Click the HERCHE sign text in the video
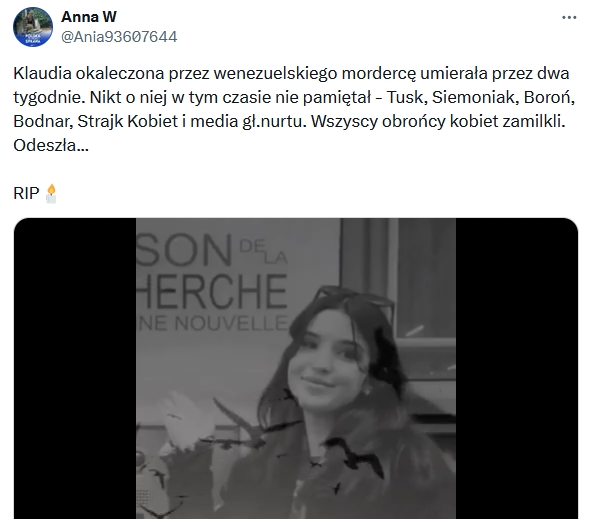This screenshot has width=593, height=519. click(212, 291)
